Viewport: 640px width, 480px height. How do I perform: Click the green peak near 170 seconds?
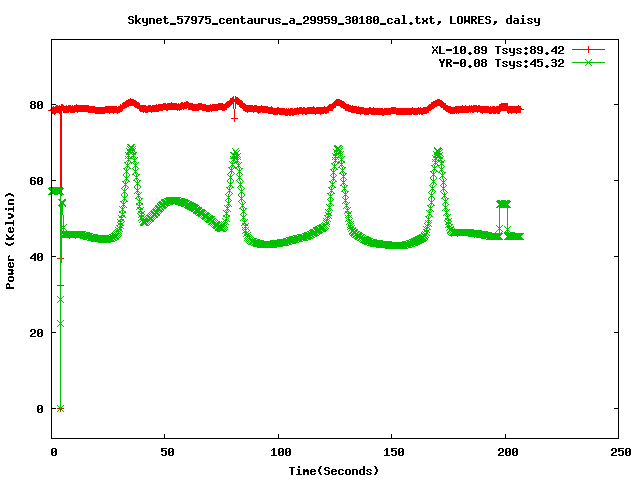[x=438, y=153]
